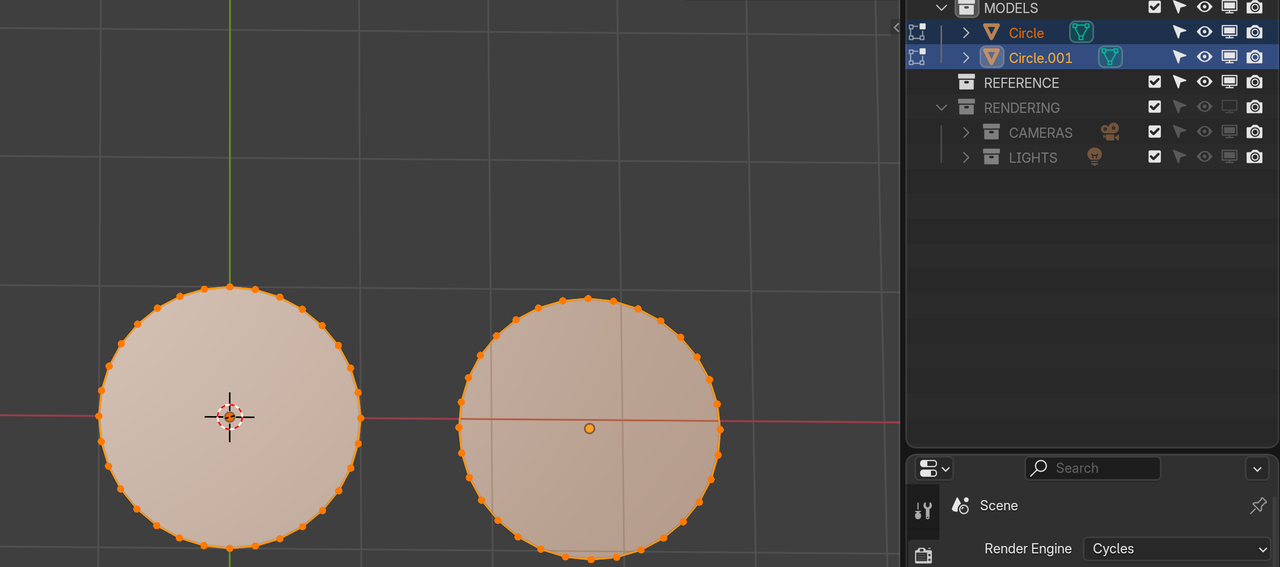Open the properties options dropdown arrow

pyautogui.click(x=1257, y=468)
